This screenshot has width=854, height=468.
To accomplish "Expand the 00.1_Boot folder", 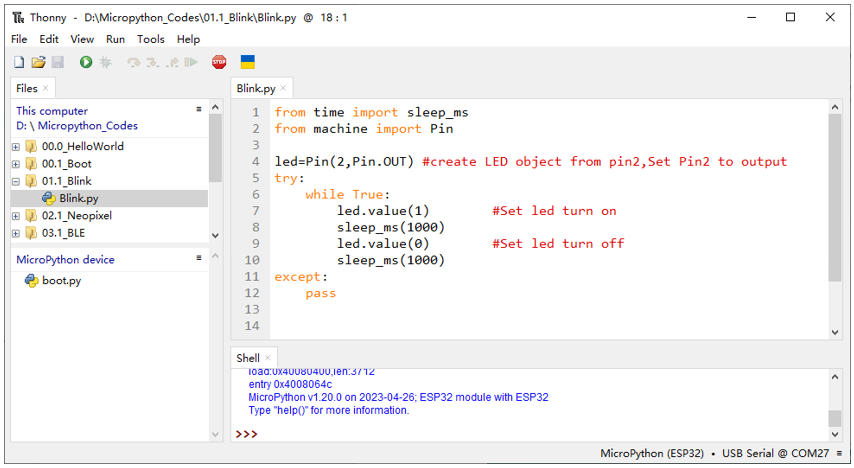I will (16, 164).
